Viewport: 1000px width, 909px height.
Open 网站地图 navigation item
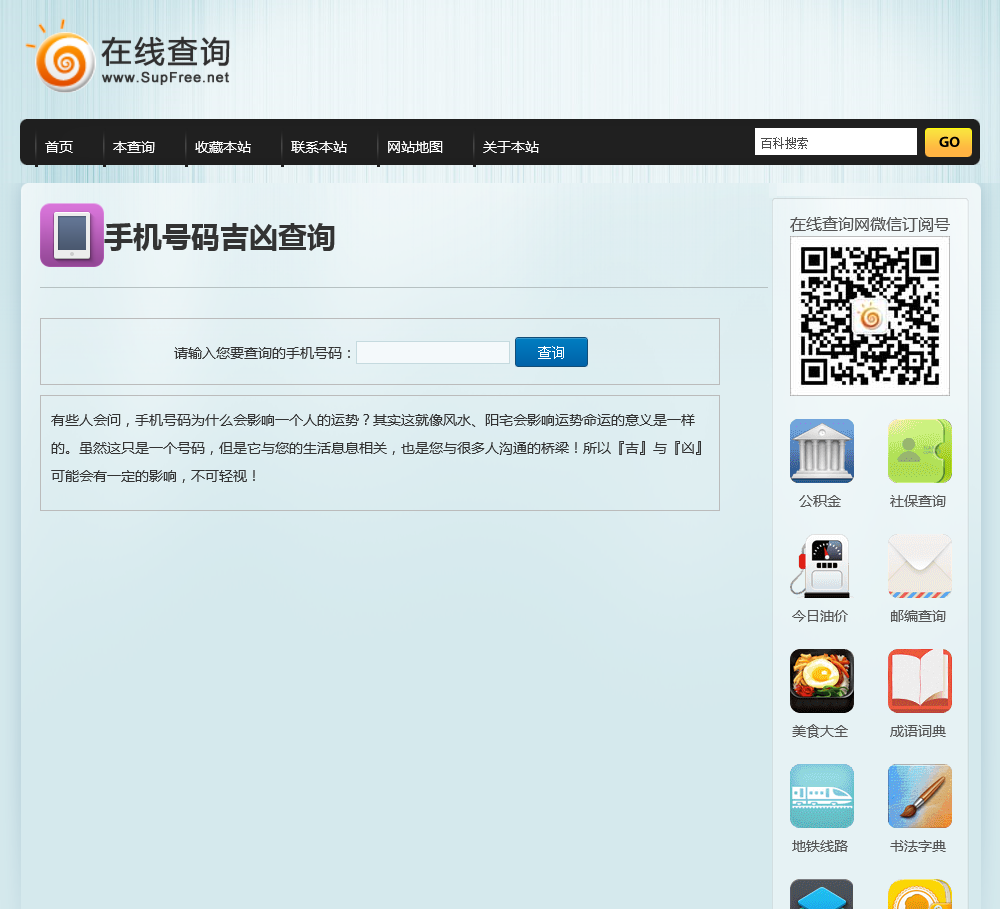pos(415,147)
